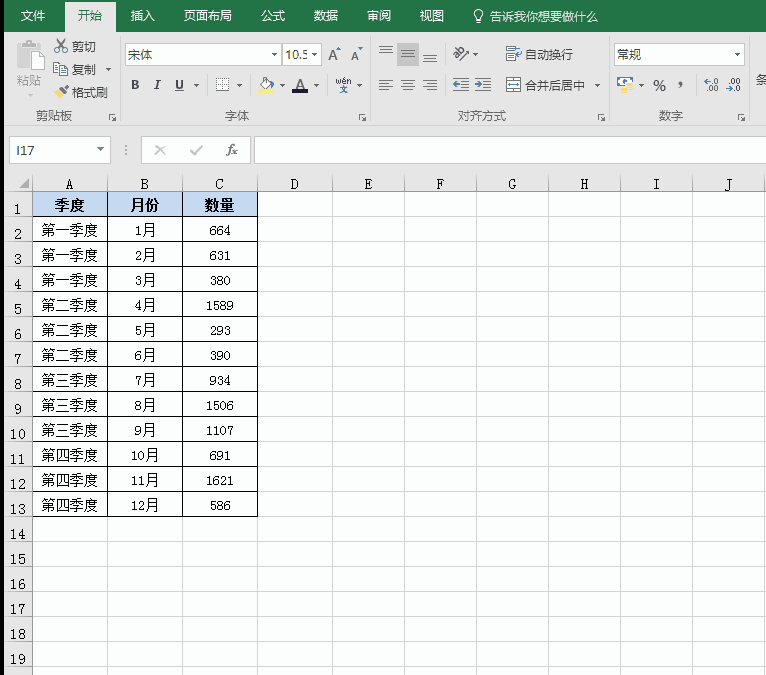
Task: Switch to the 页面布局 tab
Action: pyautogui.click(x=208, y=16)
